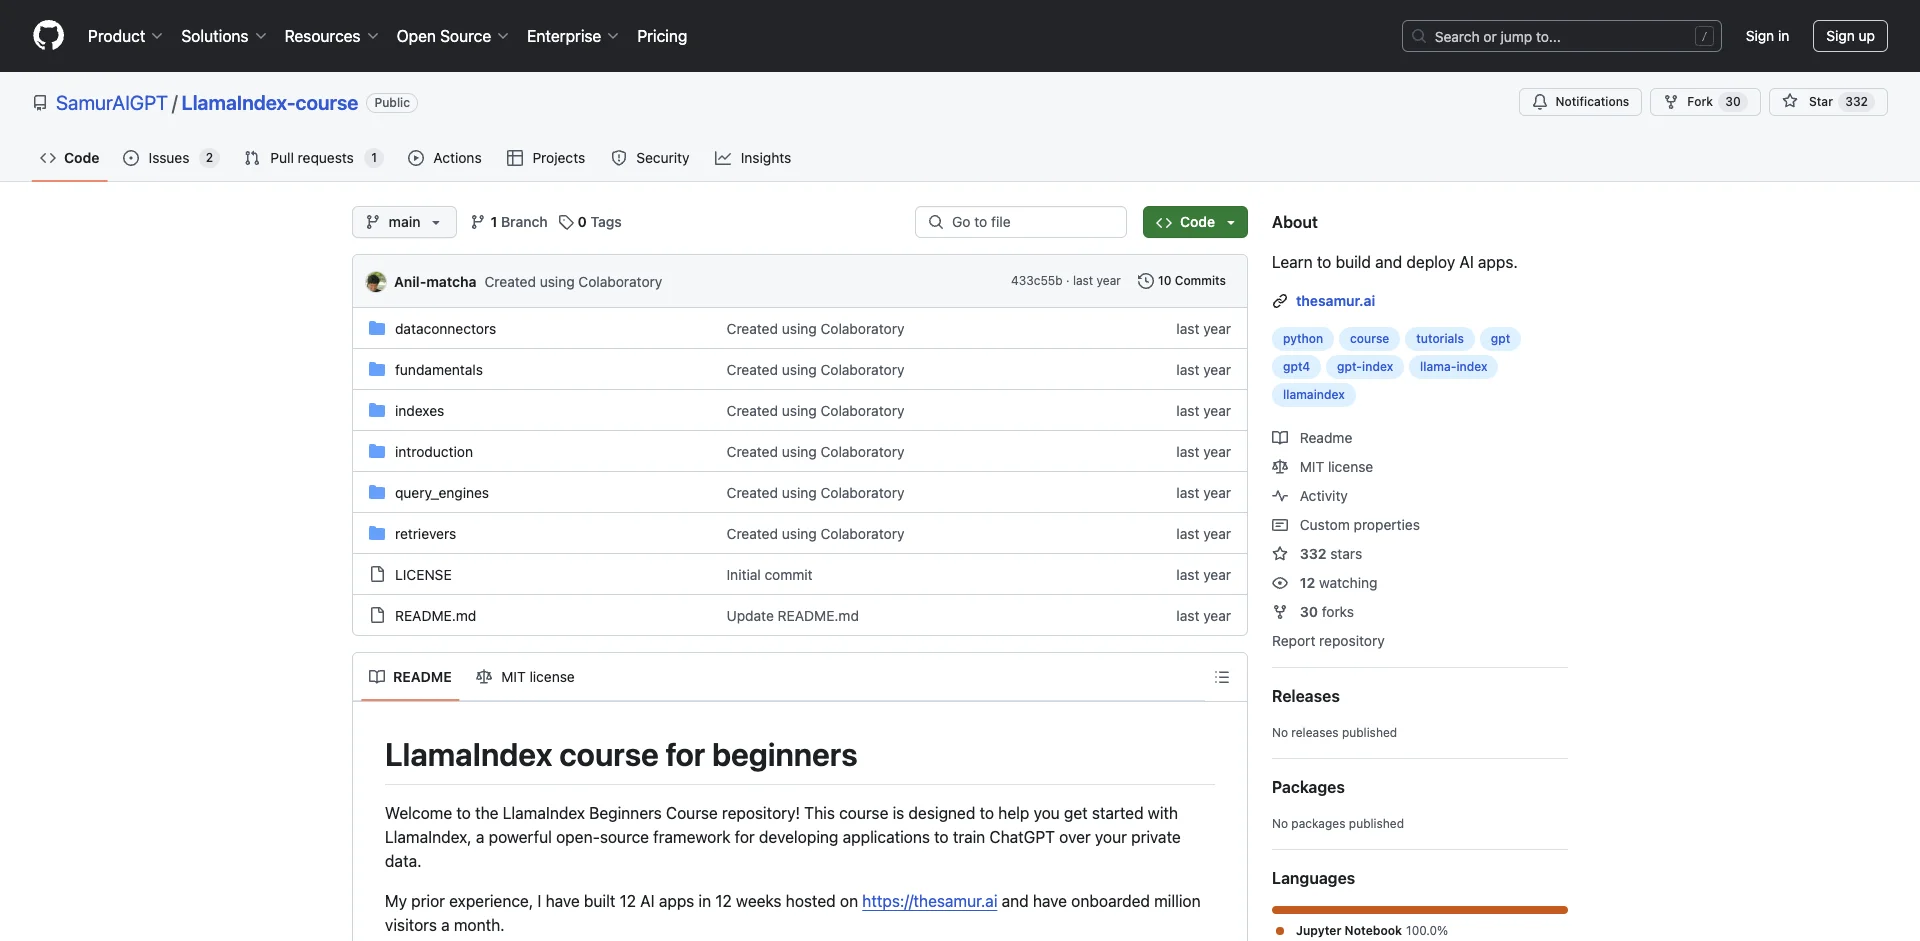Image resolution: width=1920 pixels, height=941 pixels.
Task: Click the tag icon next to 0 Tags
Action: (566, 222)
